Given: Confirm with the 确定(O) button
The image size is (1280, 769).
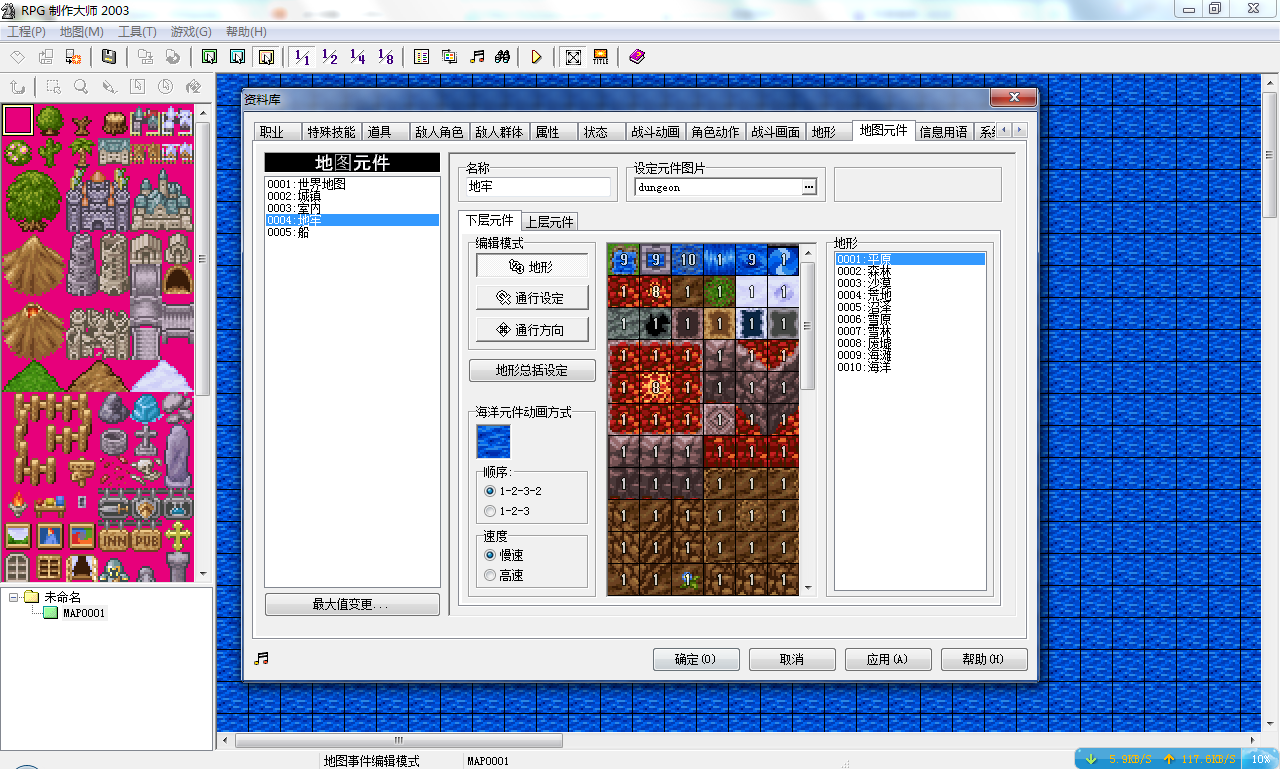Looking at the screenshot, I should [x=696, y=660].
